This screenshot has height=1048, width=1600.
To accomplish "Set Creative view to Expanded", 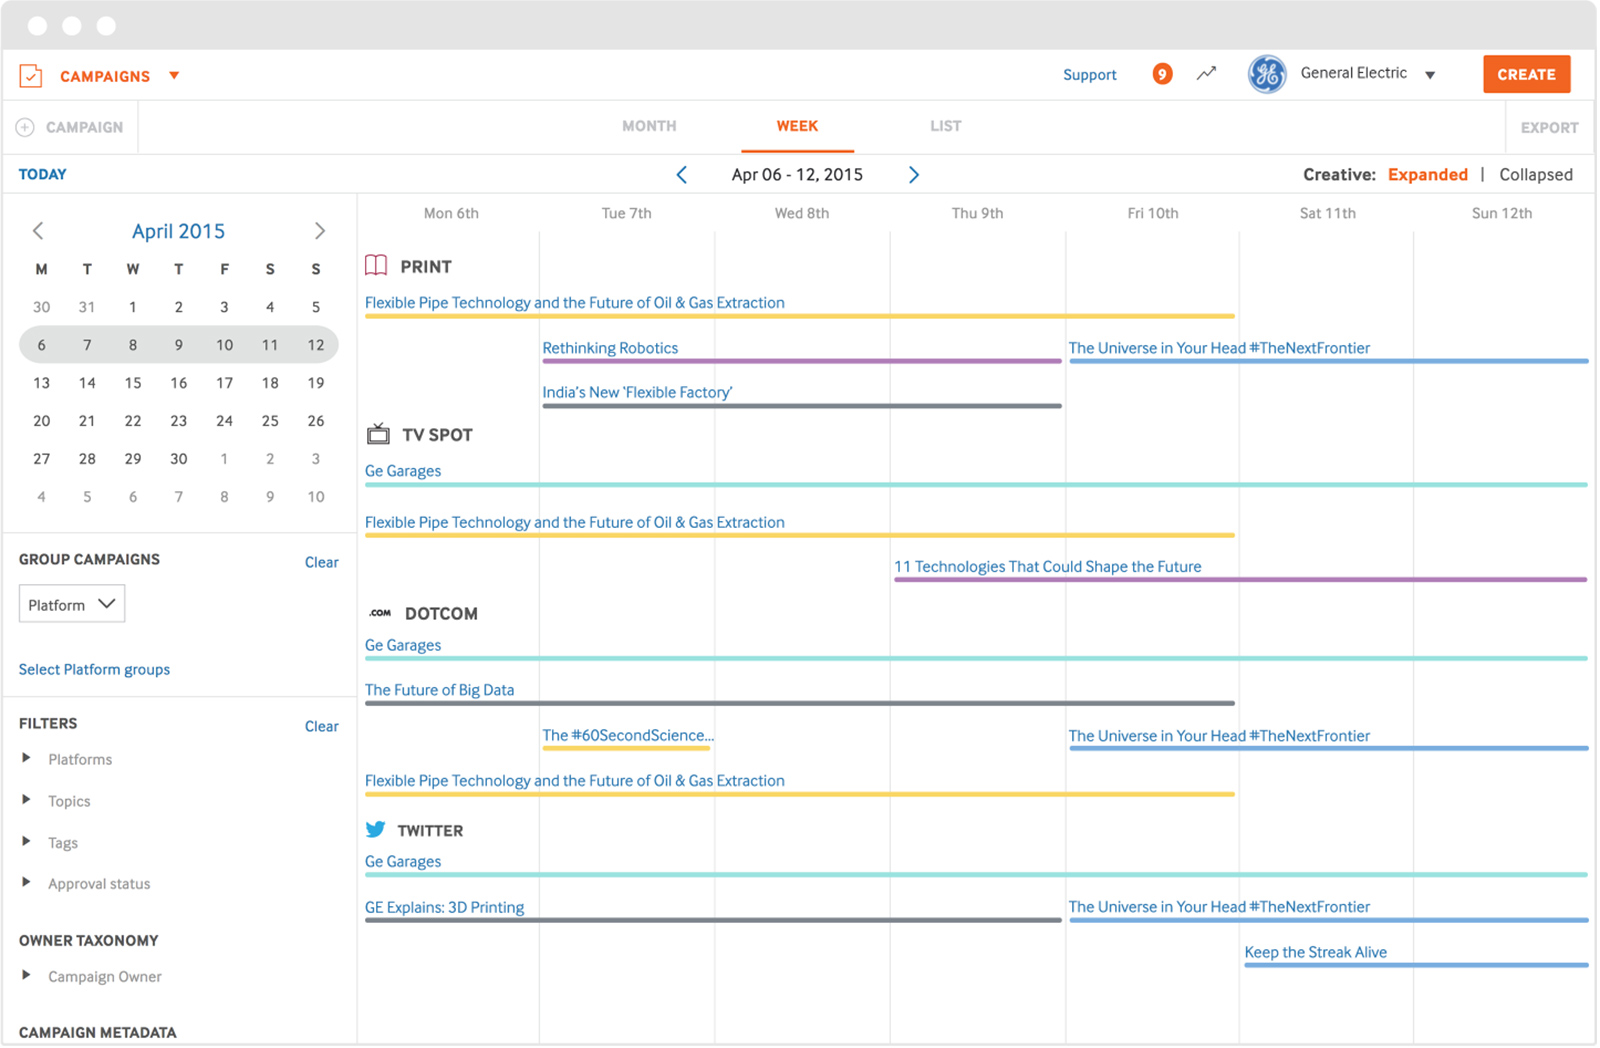I will [1427, 175].
